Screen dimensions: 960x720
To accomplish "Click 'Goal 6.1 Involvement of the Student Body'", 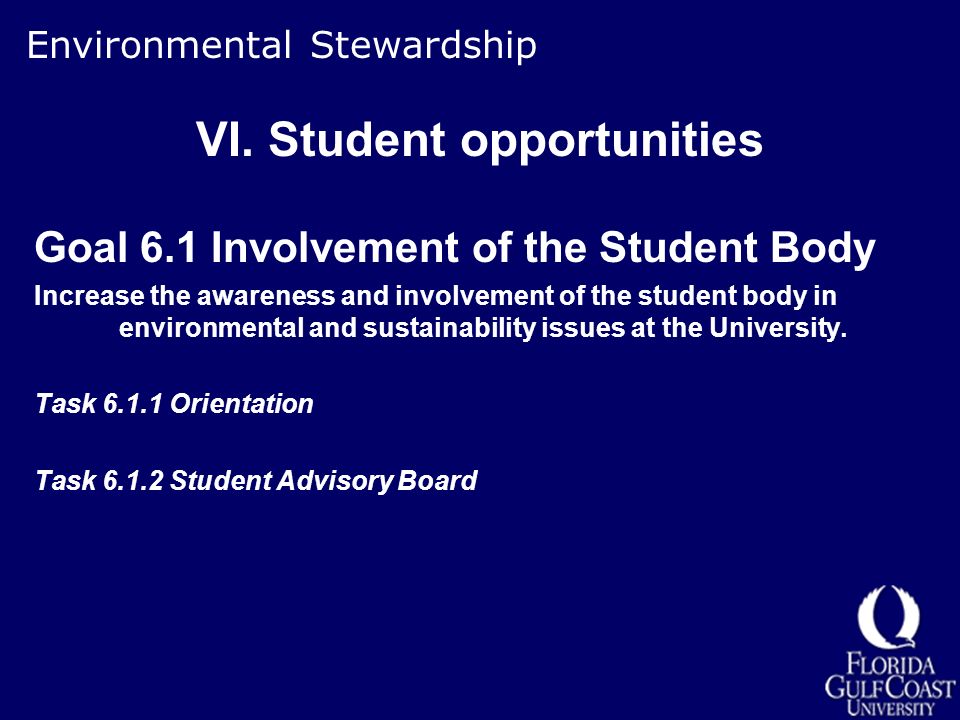I will [x=455, y=248].
